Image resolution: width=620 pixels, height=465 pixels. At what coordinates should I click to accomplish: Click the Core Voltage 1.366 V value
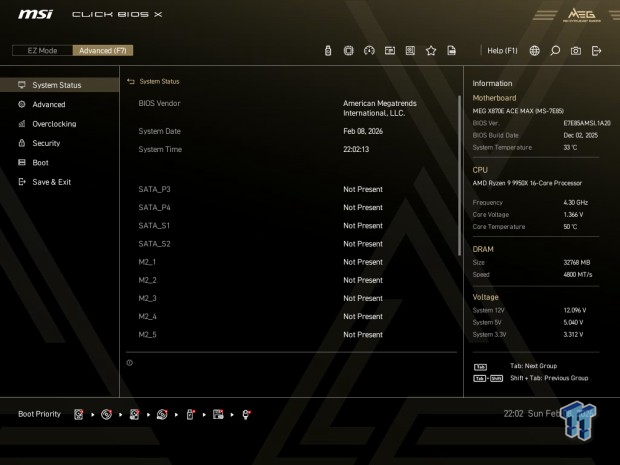tap(573, 215)
